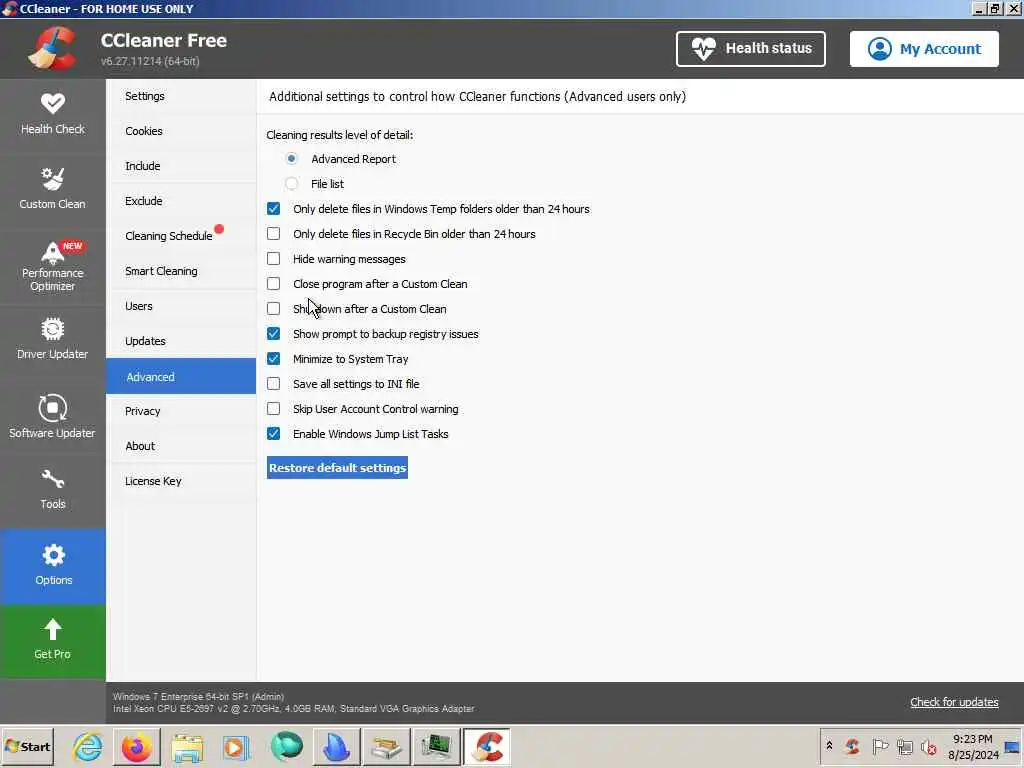Click the Check for updates link

(954, 702)
